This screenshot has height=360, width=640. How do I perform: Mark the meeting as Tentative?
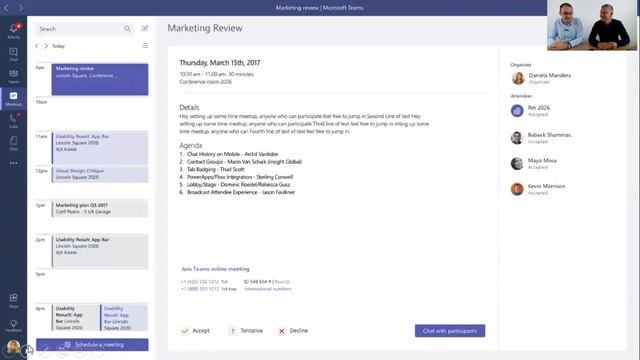[246, 331]
